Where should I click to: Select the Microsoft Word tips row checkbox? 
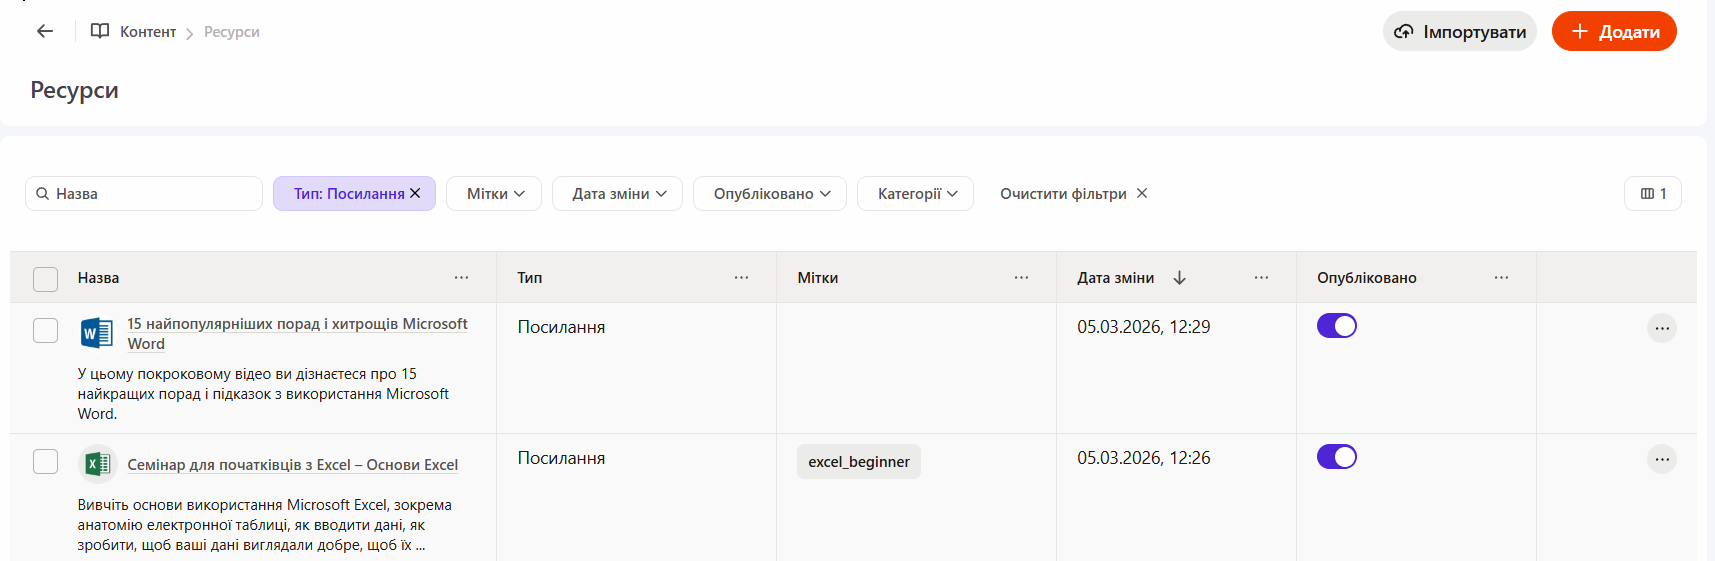click(x=46, y=330)
